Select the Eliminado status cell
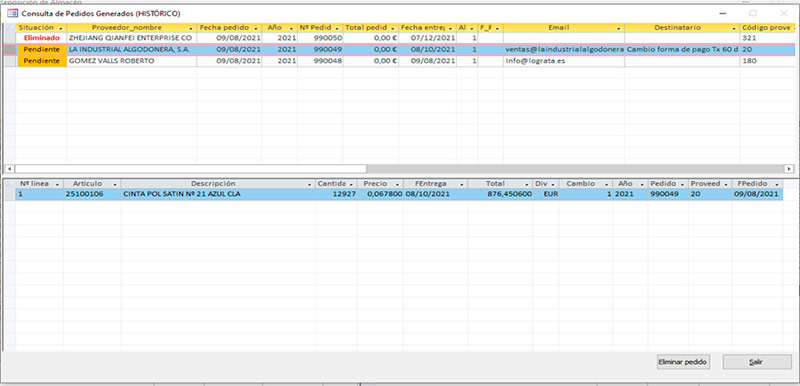The width and height of the screenshot is (800, 386). click(41, 38)
